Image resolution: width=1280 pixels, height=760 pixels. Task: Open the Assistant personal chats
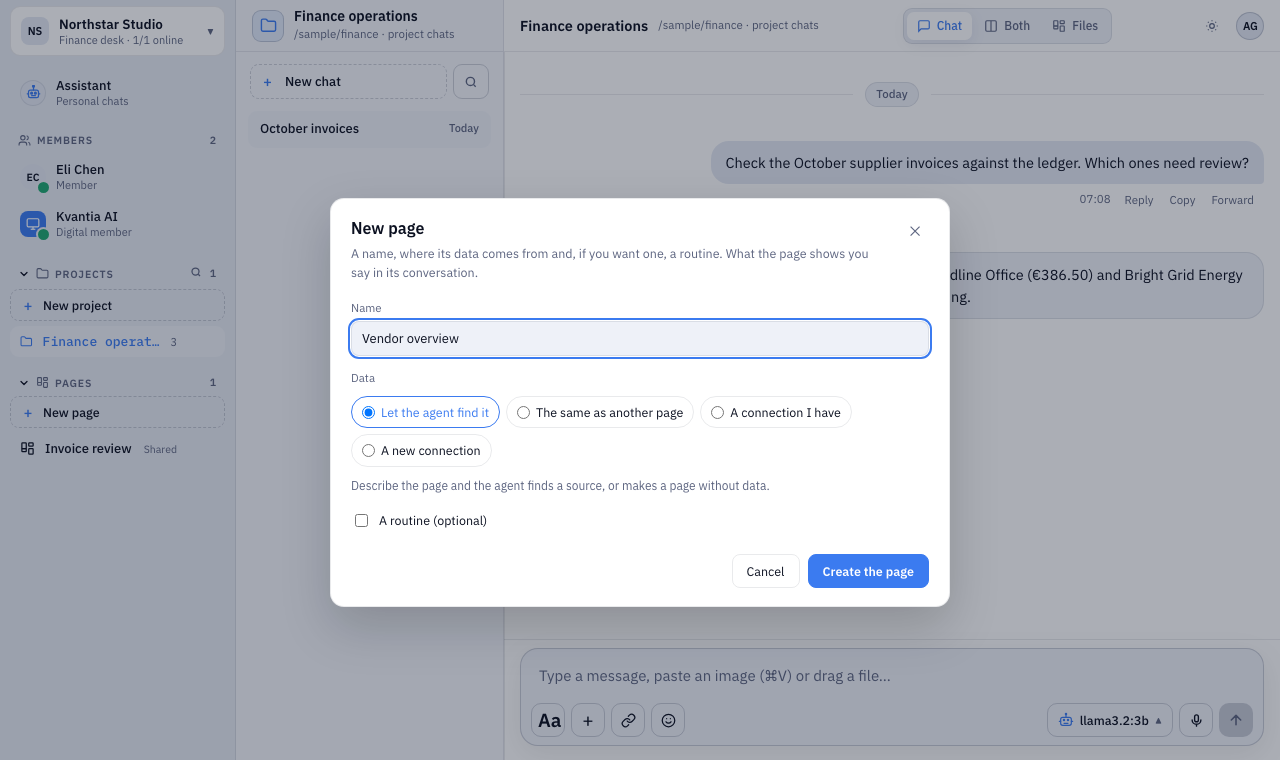117,93
